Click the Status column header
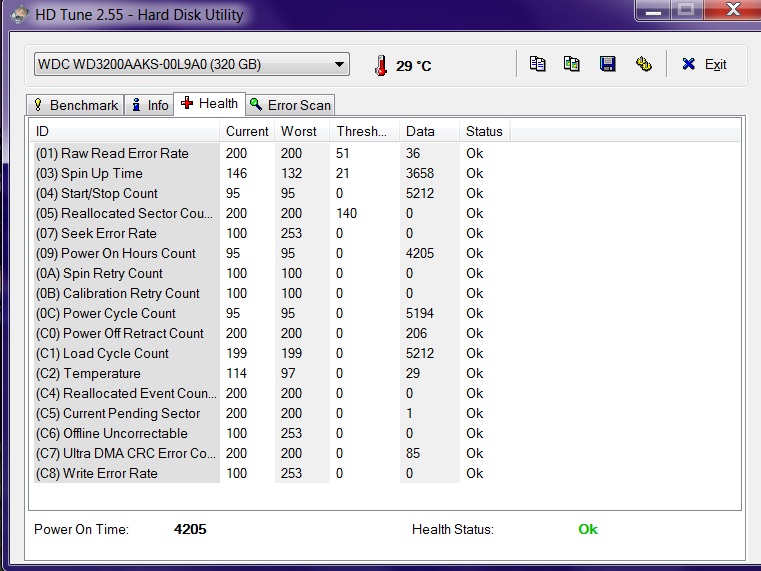The image size is (761, 571). click(x=484, y=131)
